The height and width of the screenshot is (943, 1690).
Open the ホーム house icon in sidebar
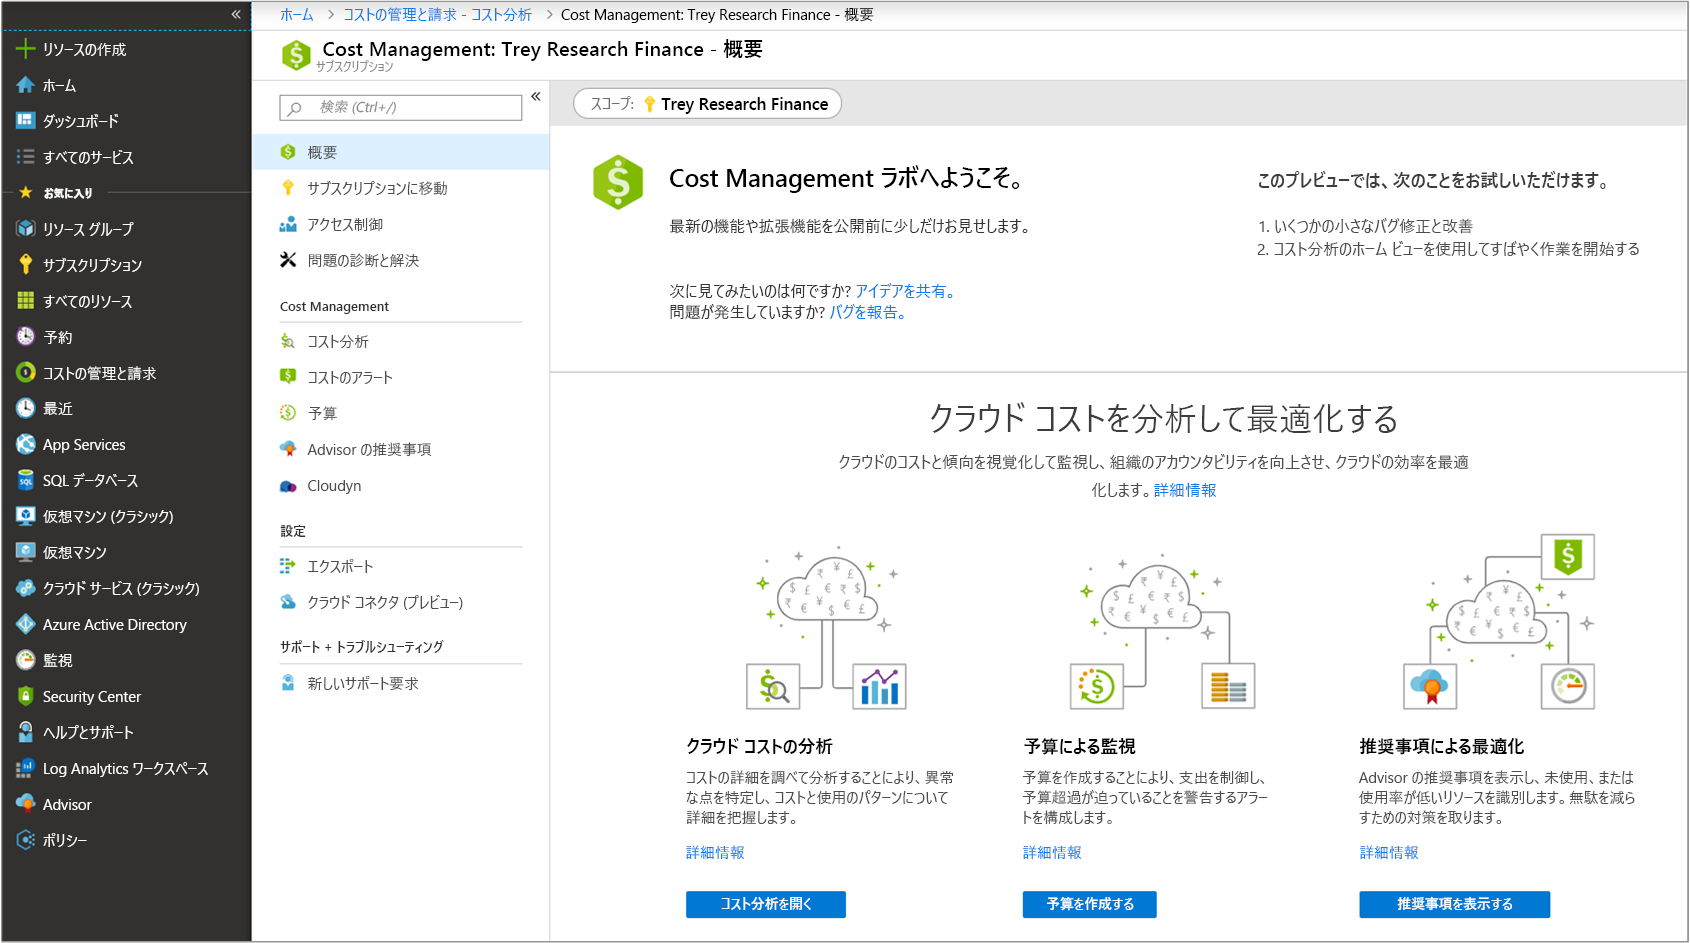click(26, 85)
